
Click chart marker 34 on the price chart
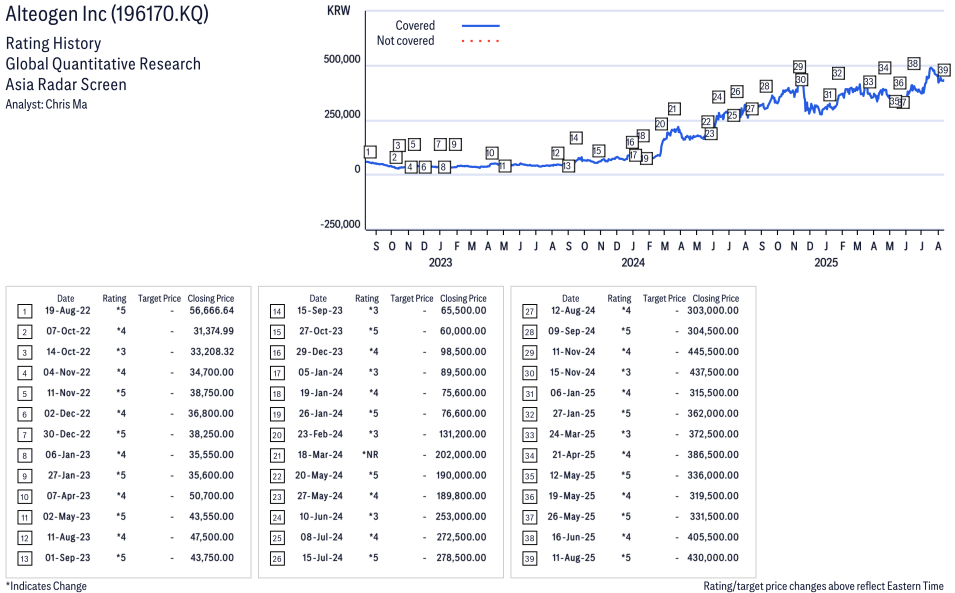click(x=884, y=68)
